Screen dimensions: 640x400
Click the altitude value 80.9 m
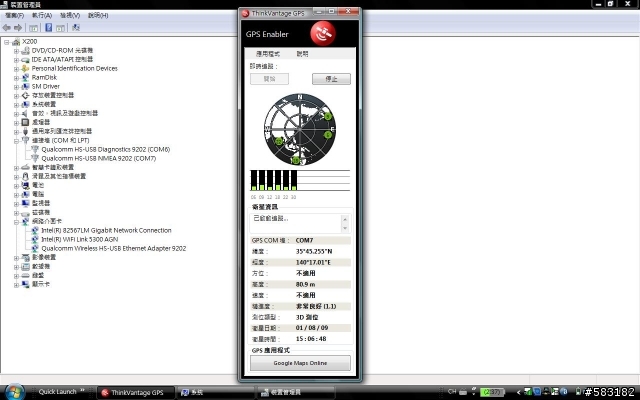point(305,284)
